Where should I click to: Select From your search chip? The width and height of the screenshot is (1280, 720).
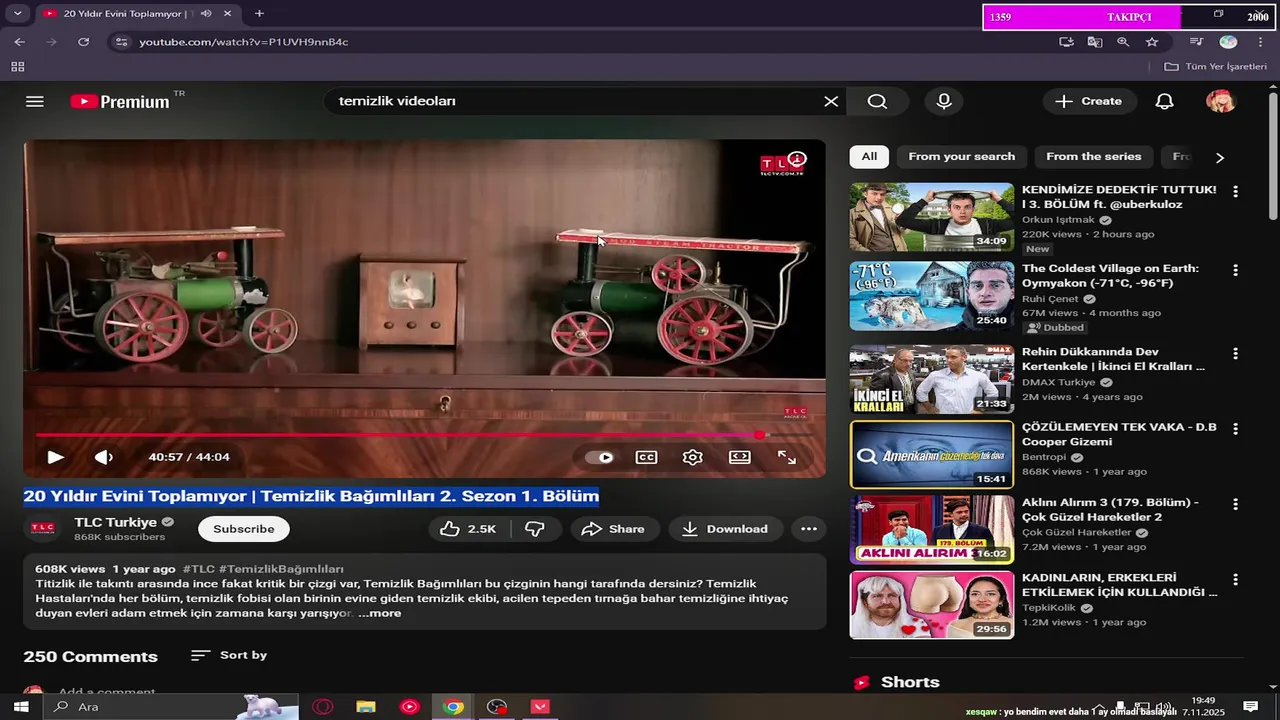(961, 157)
